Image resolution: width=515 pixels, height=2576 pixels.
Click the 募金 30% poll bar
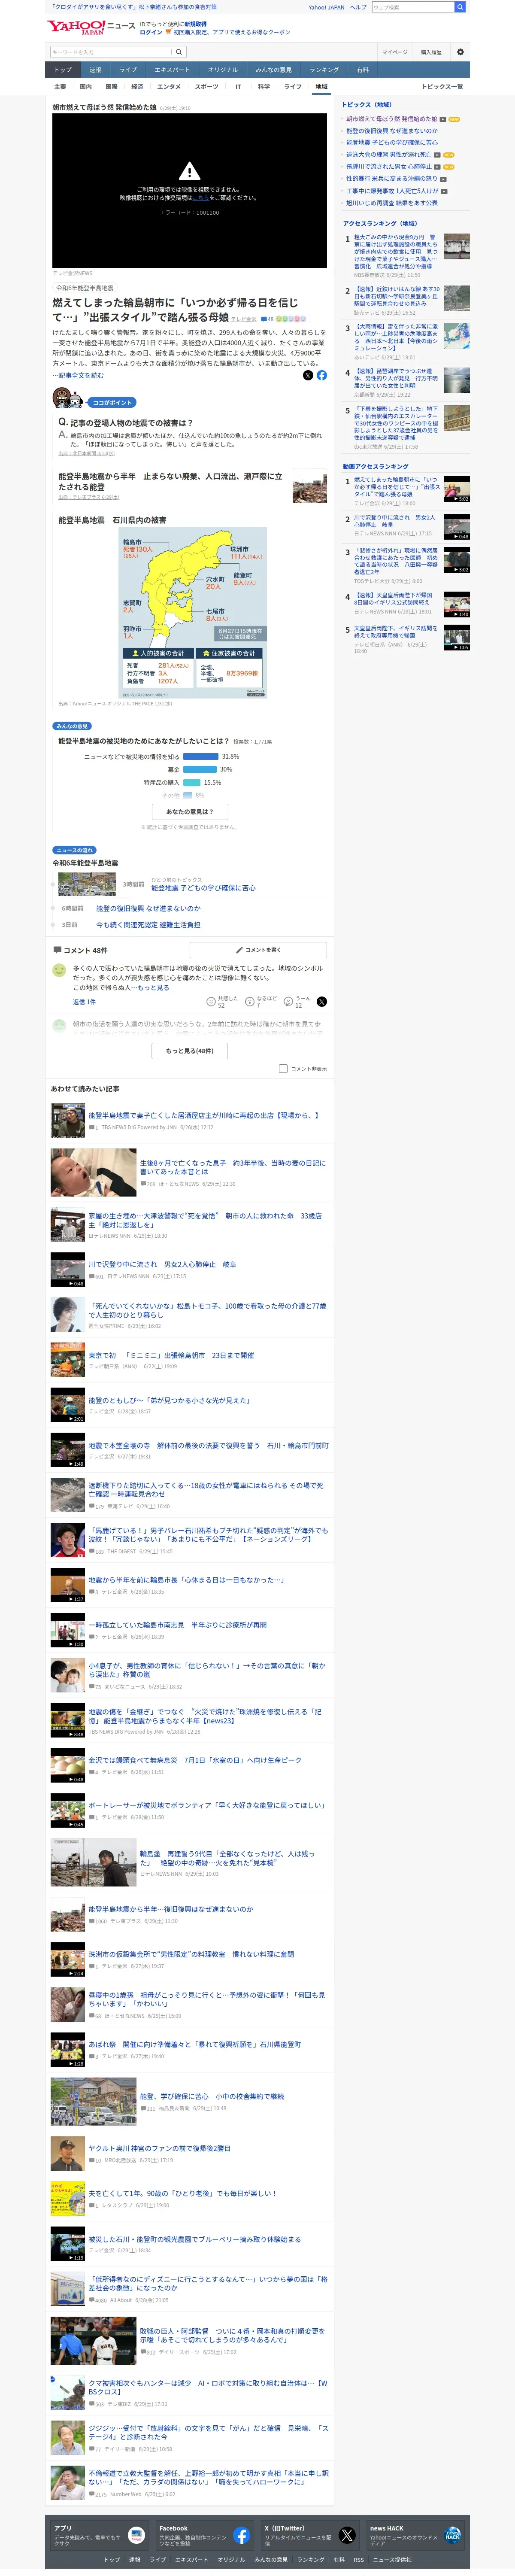click(x=199, y=769)
